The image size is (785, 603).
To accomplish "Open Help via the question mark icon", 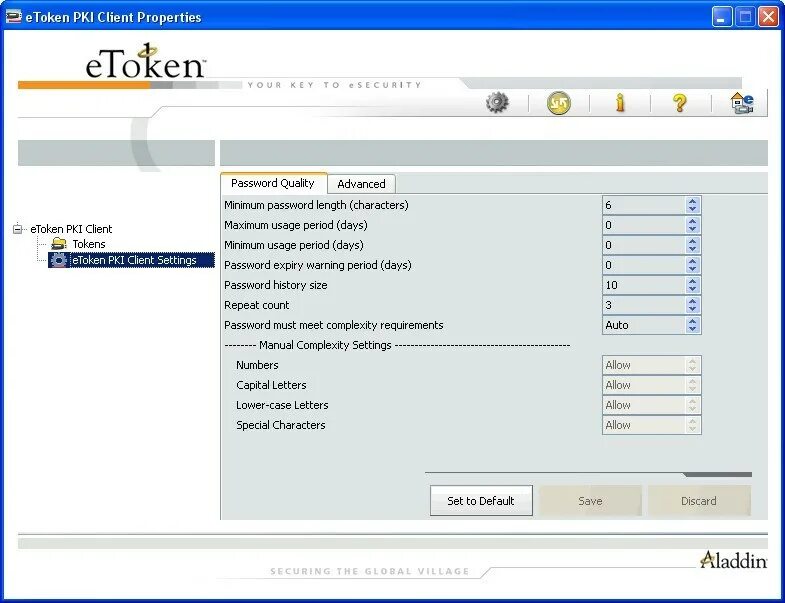I will 679,103.
